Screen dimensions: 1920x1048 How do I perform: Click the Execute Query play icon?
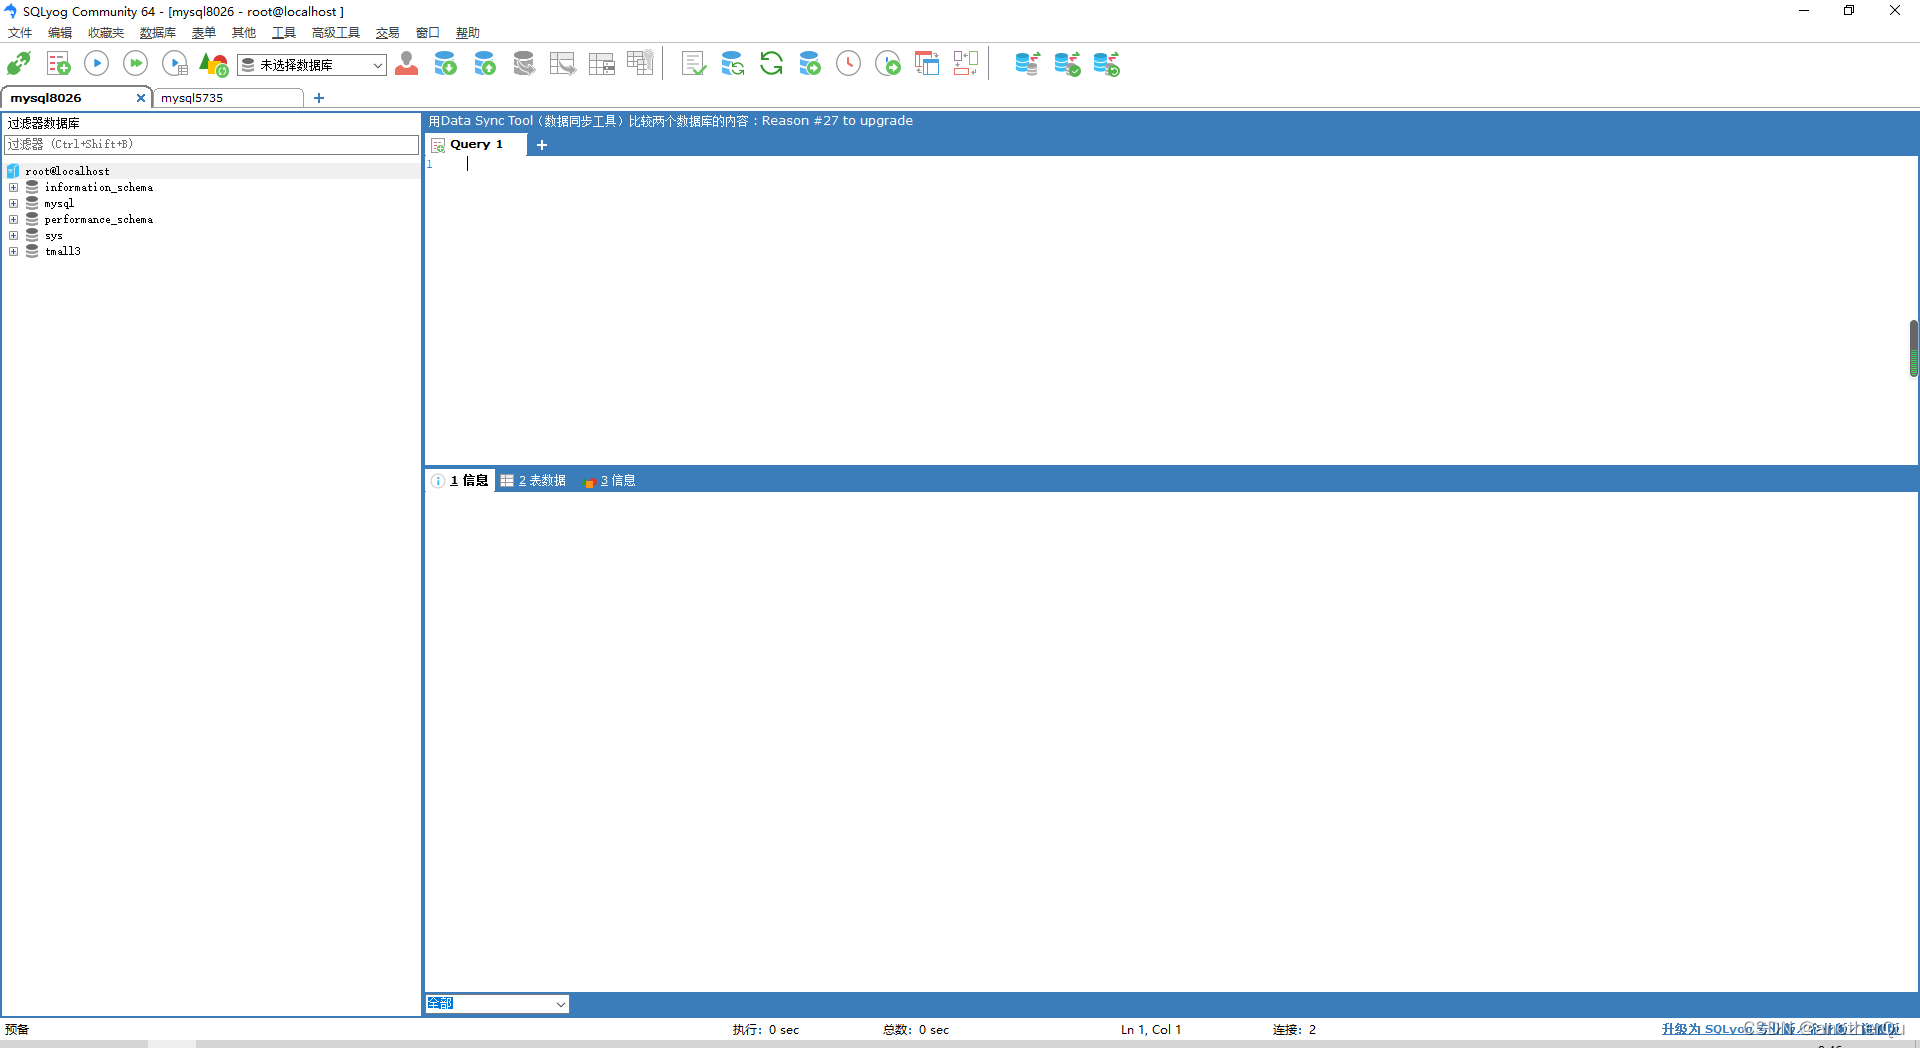(x=97, y=64)
